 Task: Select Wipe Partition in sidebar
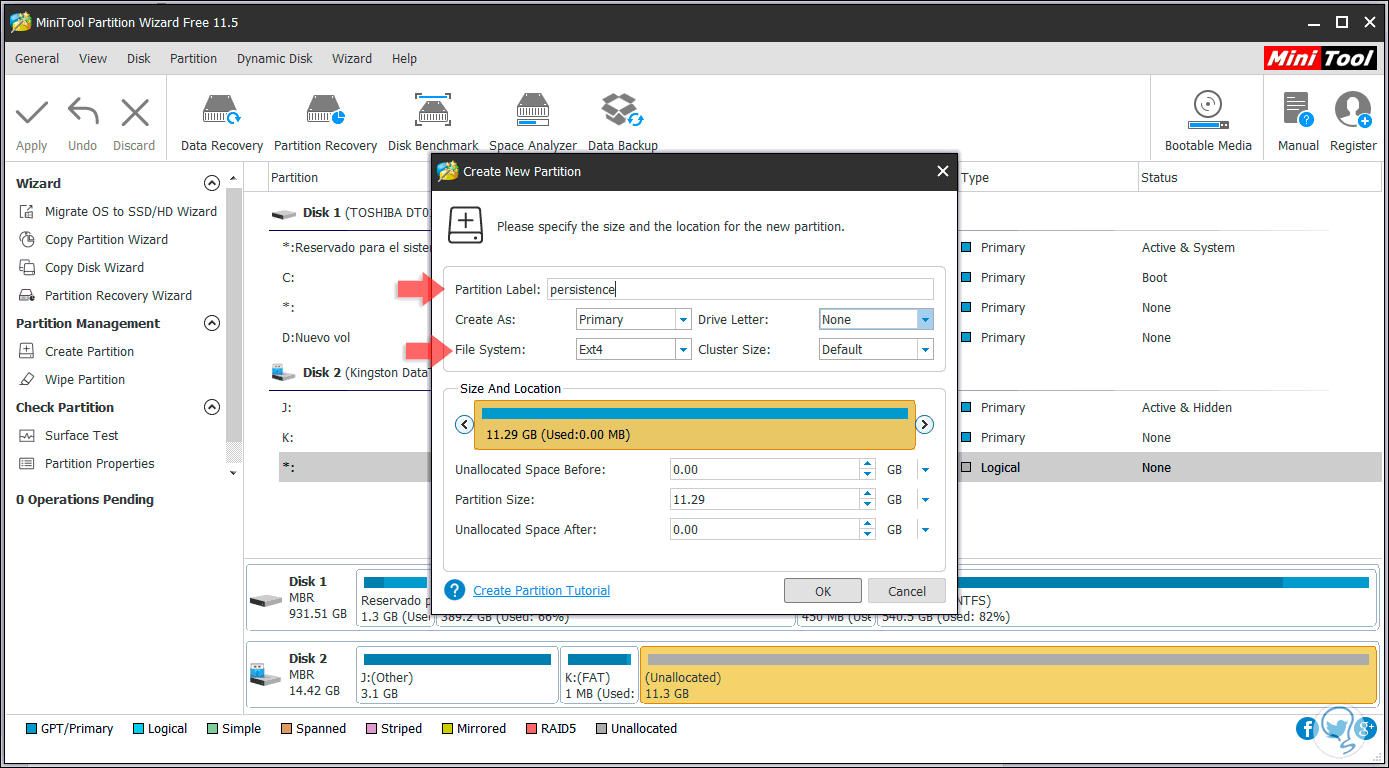[x=85, y=379]
